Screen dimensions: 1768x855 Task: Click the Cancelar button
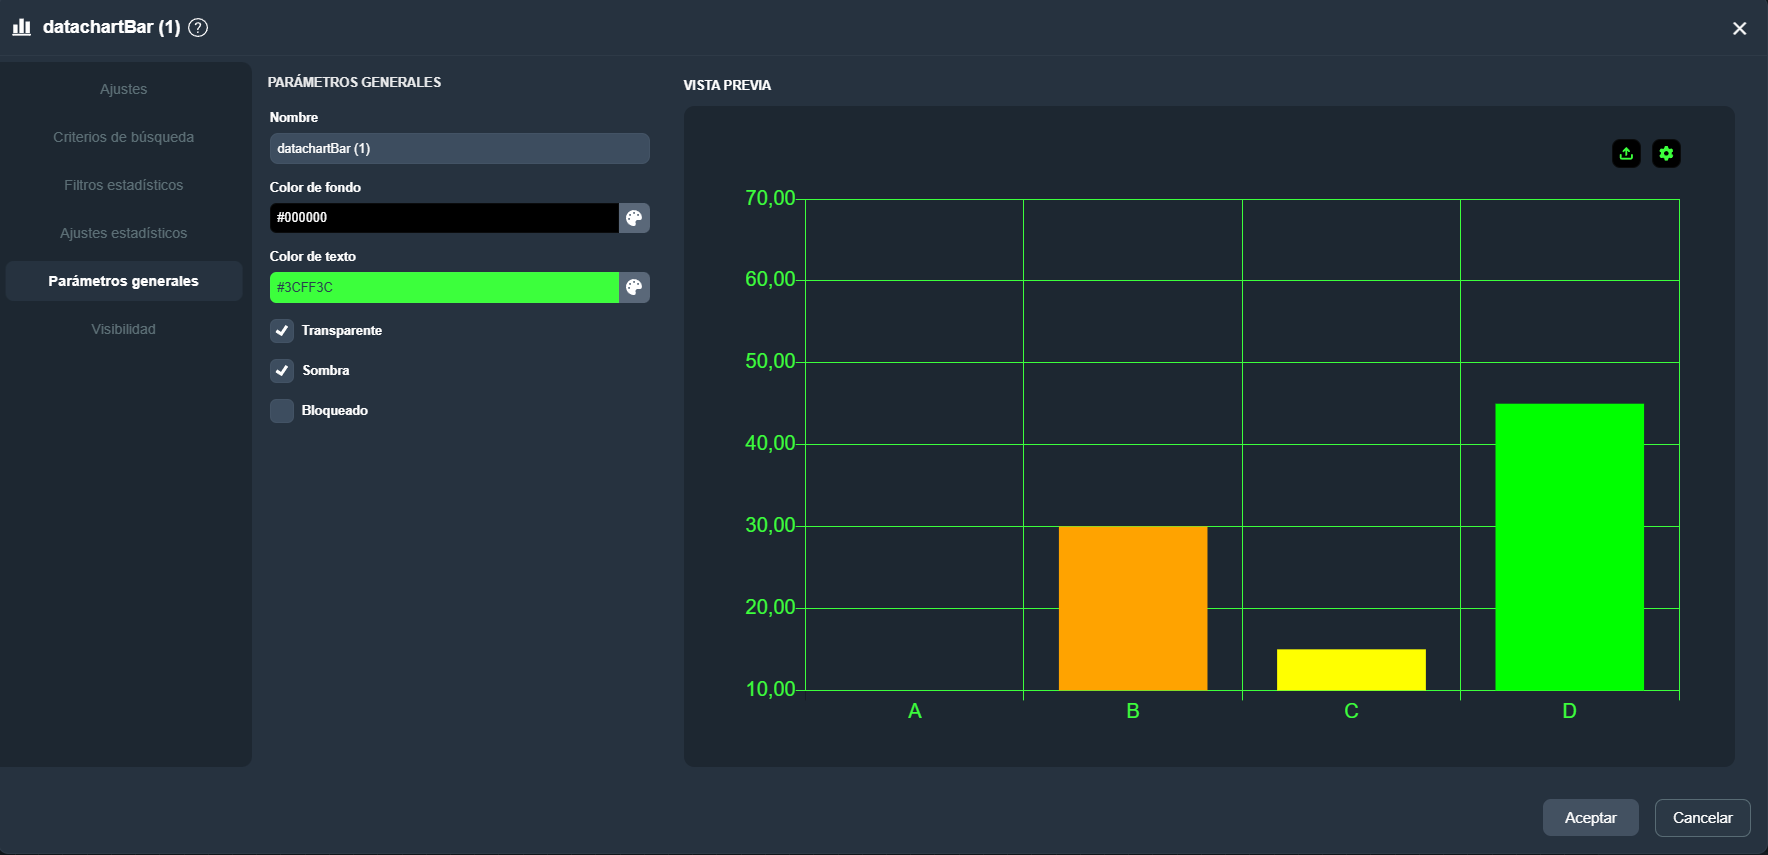point(1702,818)
